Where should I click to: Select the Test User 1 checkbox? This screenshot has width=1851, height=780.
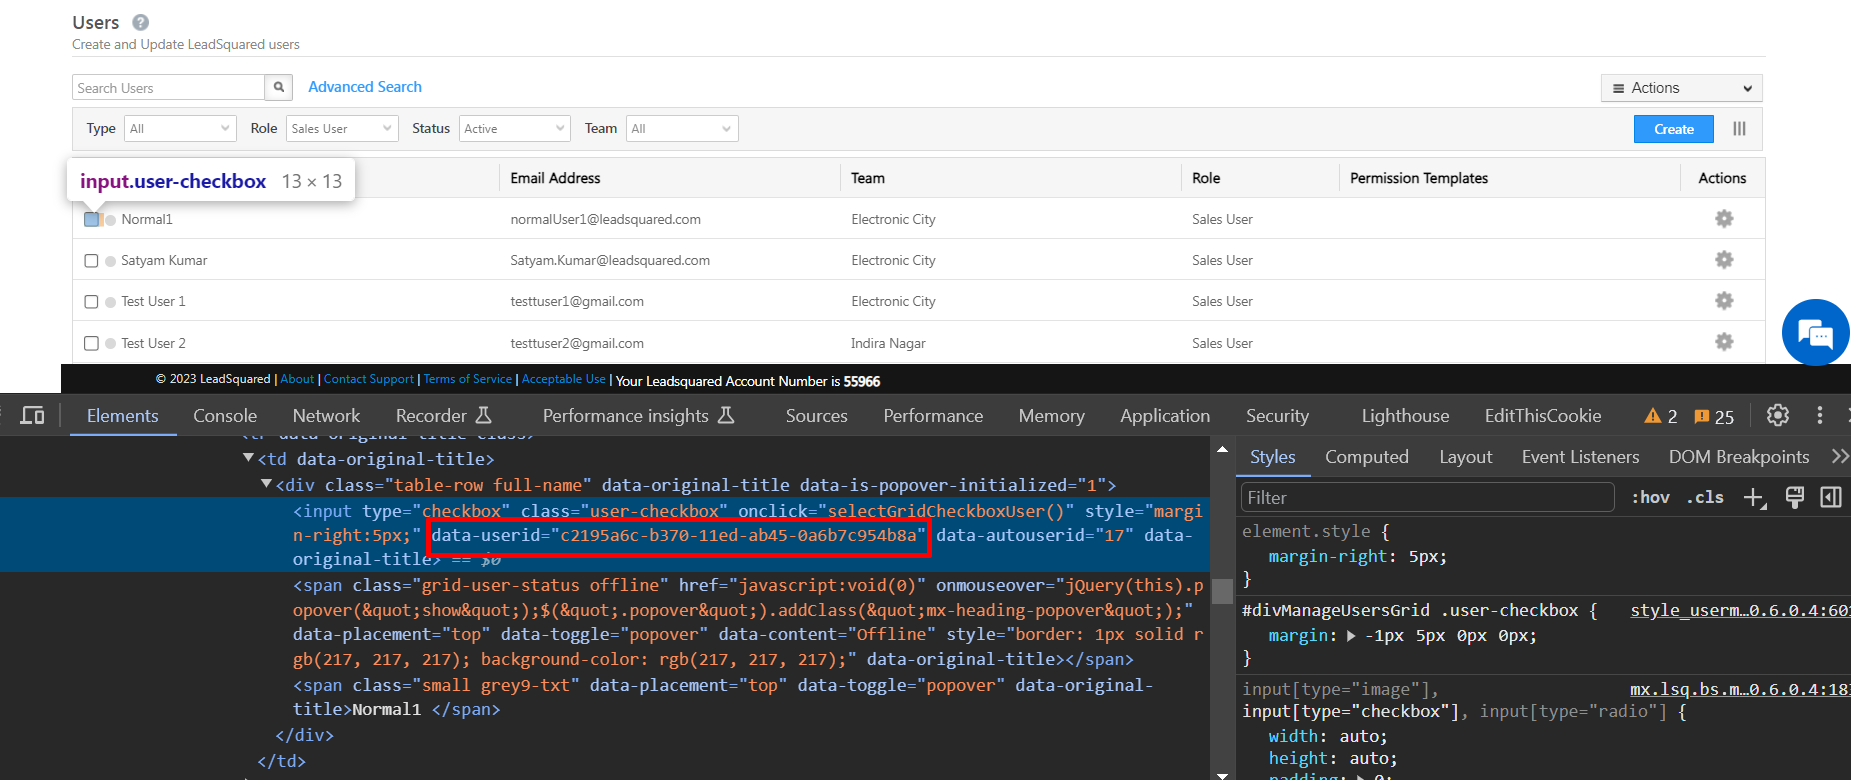click(91, 302)
